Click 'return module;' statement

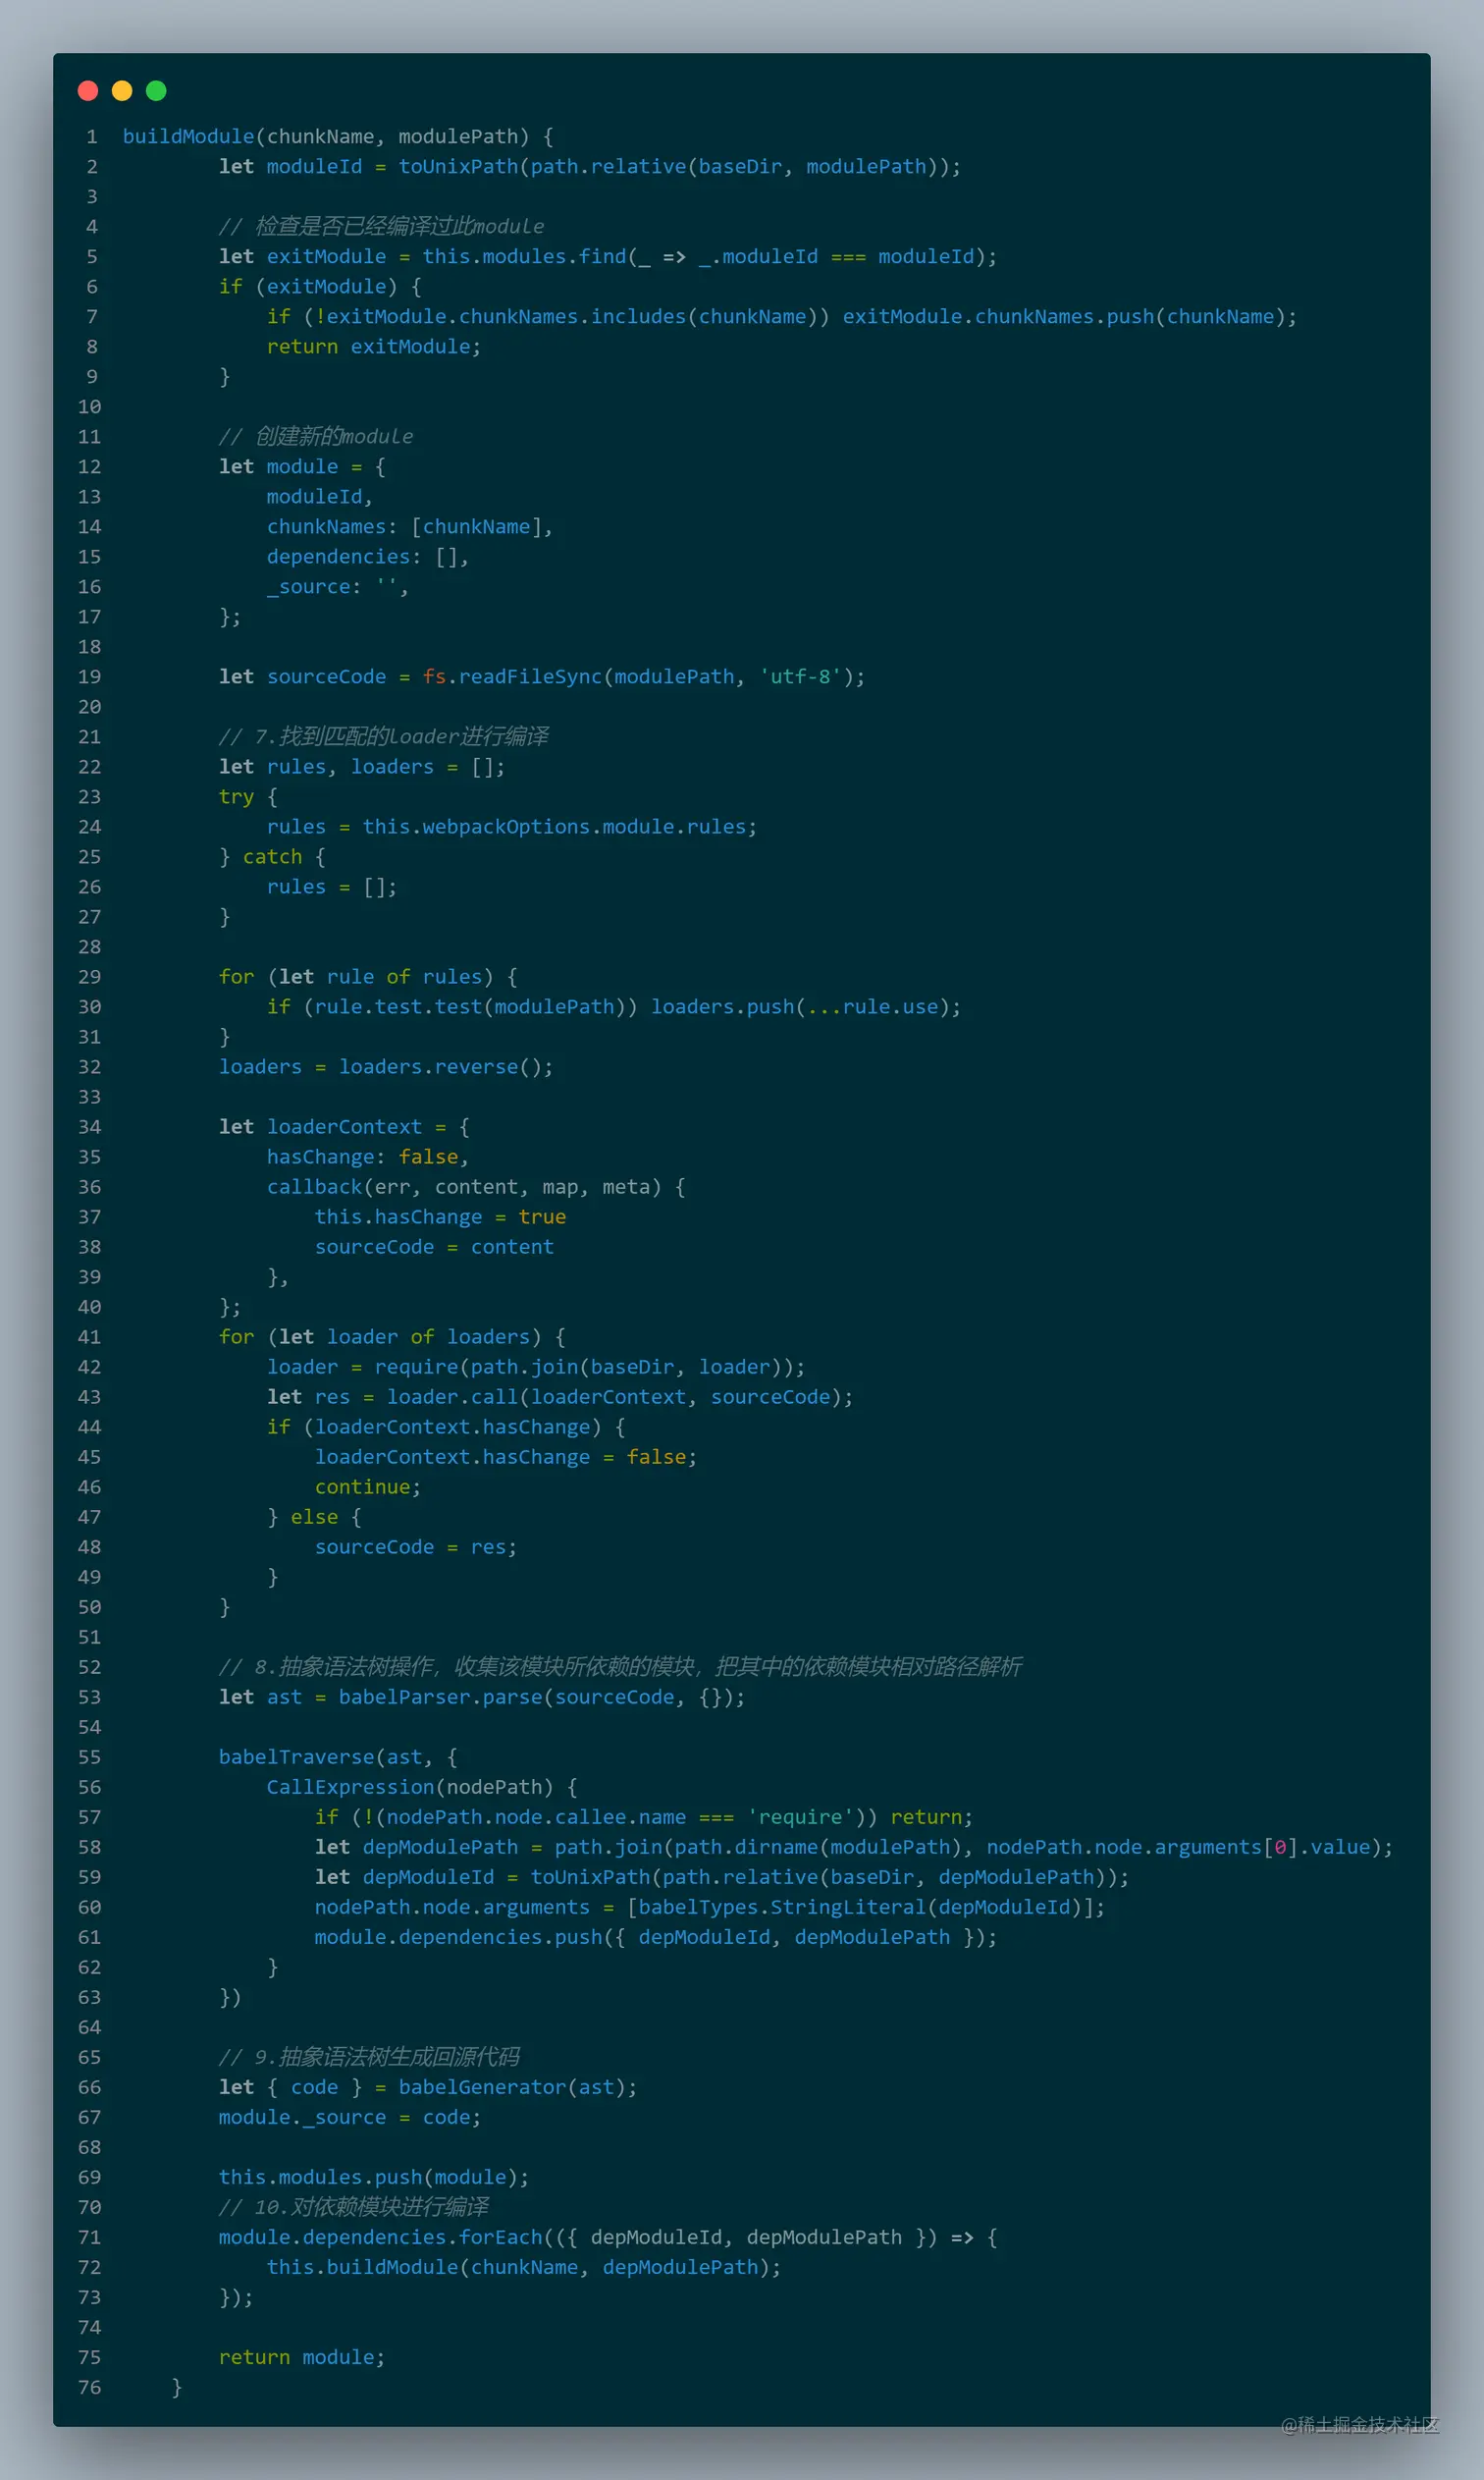click(x=302, y=2356)
